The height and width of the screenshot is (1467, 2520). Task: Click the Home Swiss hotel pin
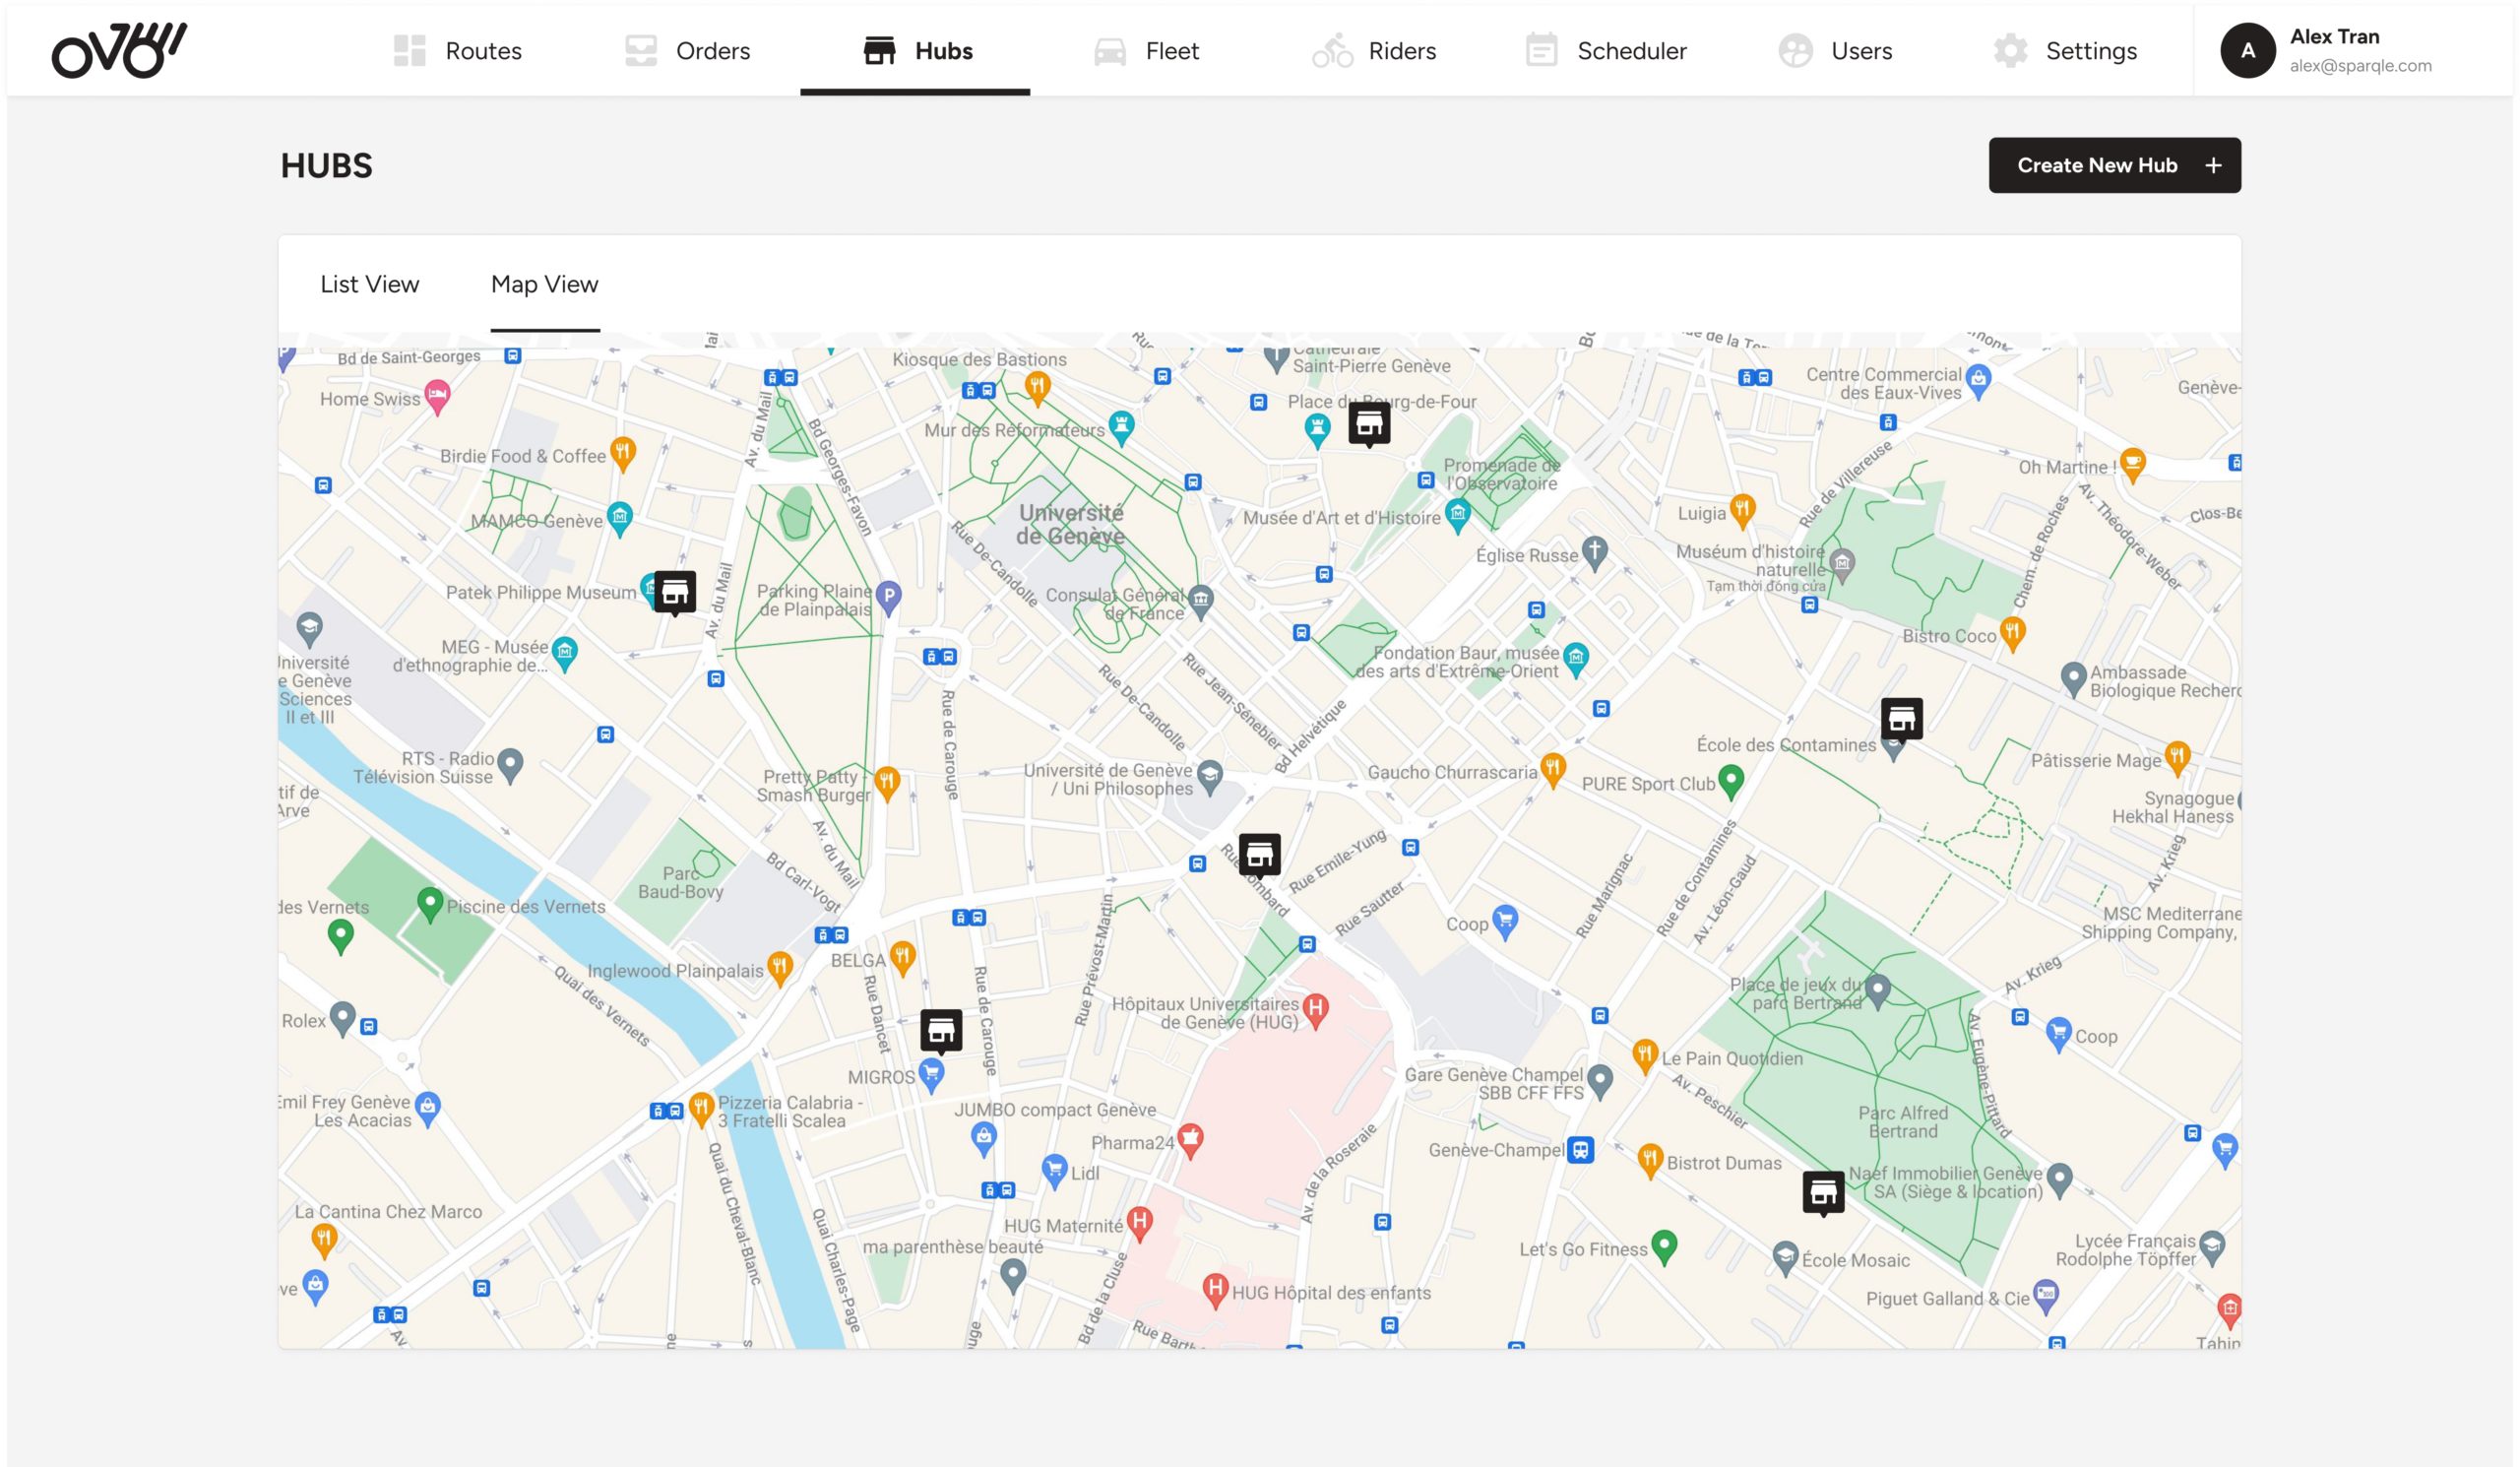coord(437,396)
